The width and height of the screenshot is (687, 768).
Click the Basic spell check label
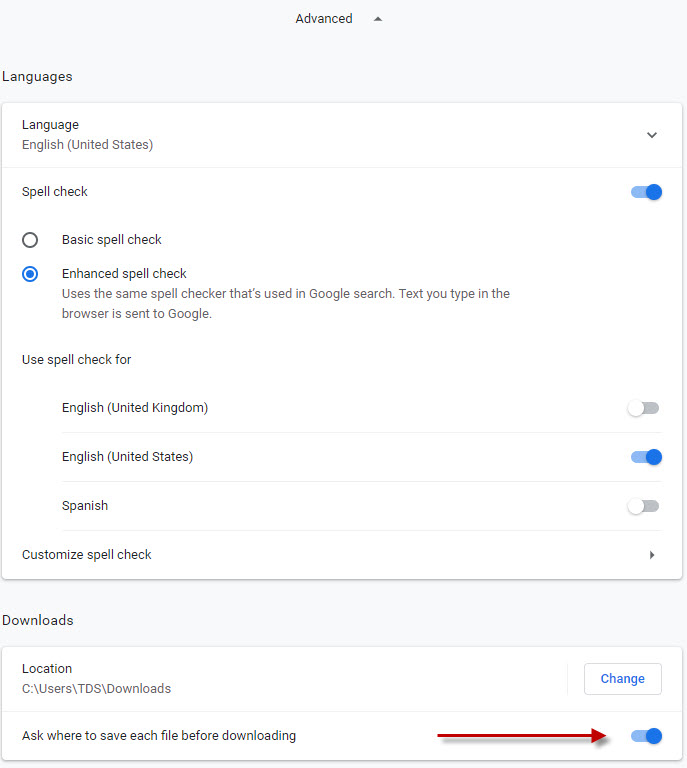click(112, 240)
